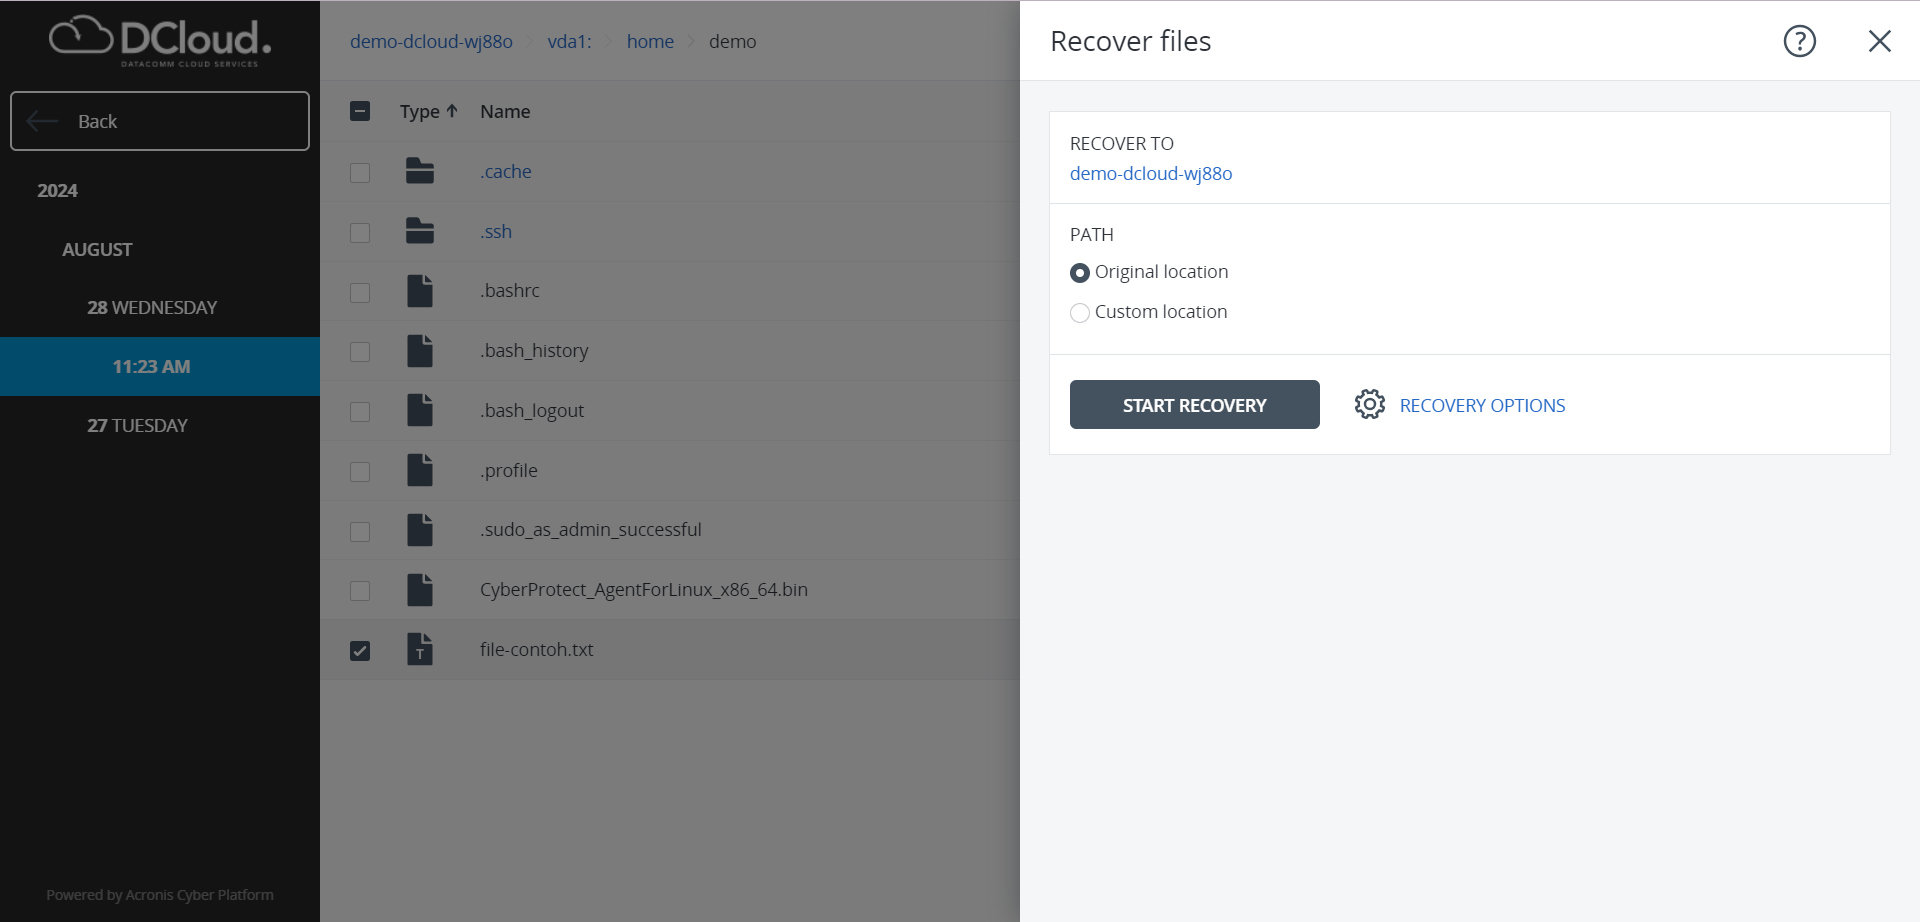Uncheck file-contoh.txt in file list
Image resolution: width=1920 pixels, height=922 pixels.
[360, 650]
